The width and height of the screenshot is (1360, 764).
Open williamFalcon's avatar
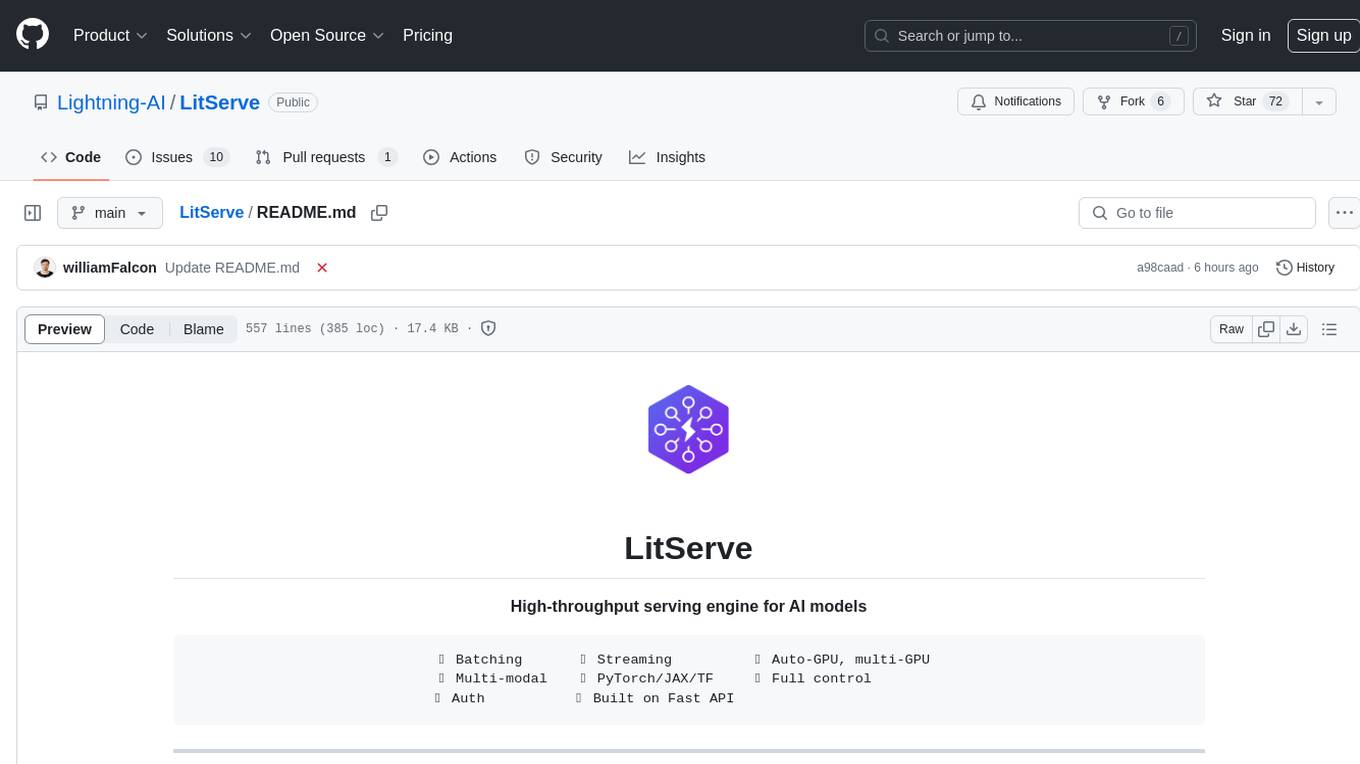[44, 267]
